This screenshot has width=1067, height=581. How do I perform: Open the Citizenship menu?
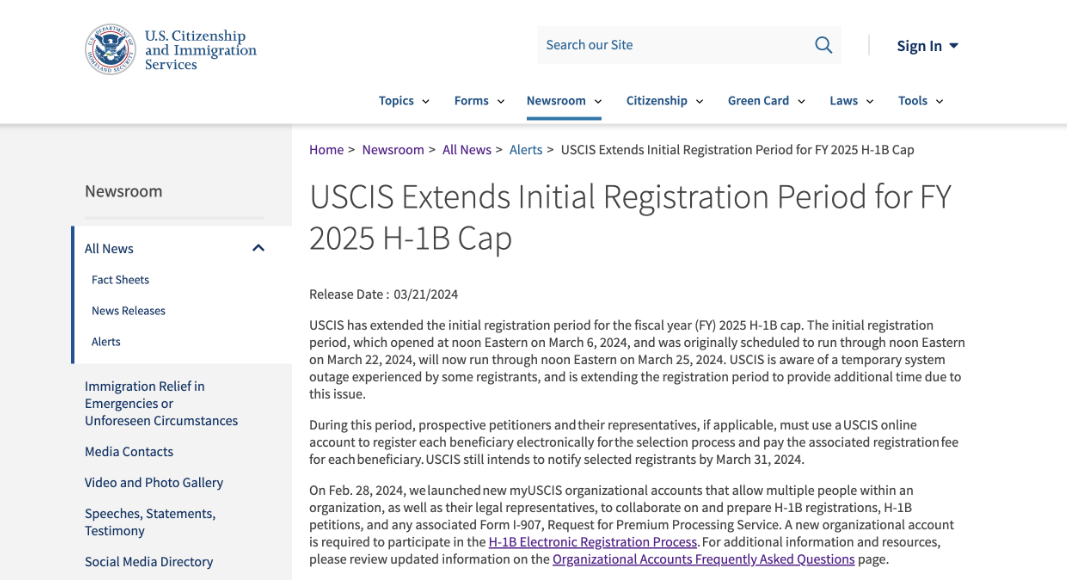665,101
